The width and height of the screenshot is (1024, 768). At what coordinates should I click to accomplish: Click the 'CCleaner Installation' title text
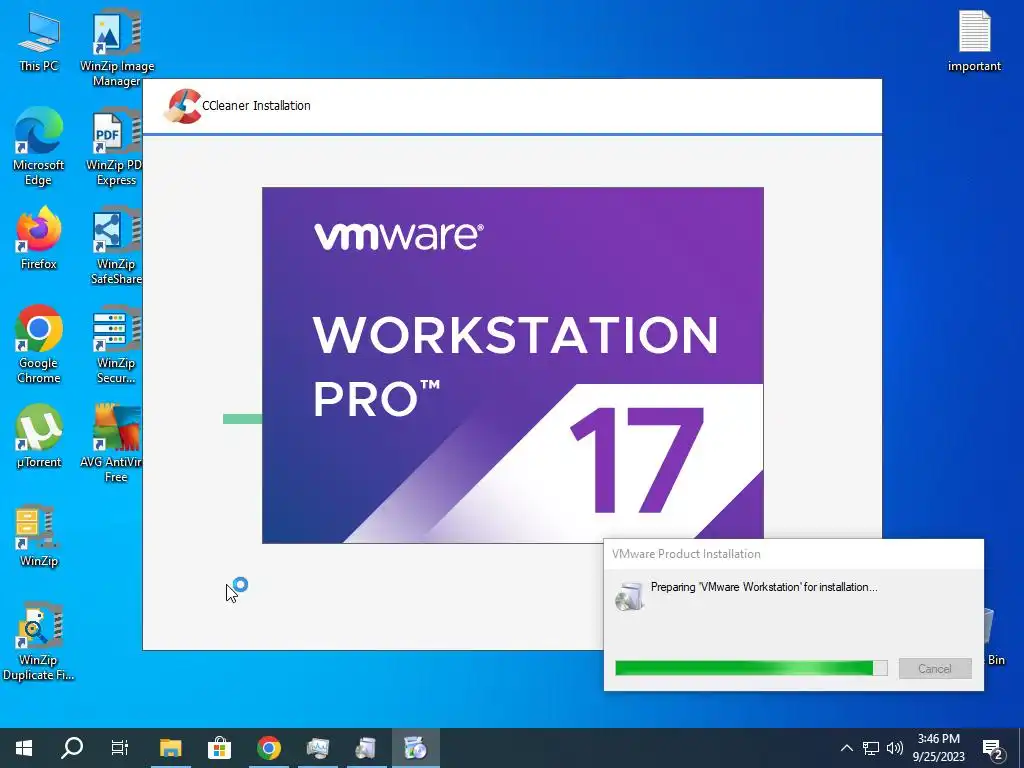256,106
